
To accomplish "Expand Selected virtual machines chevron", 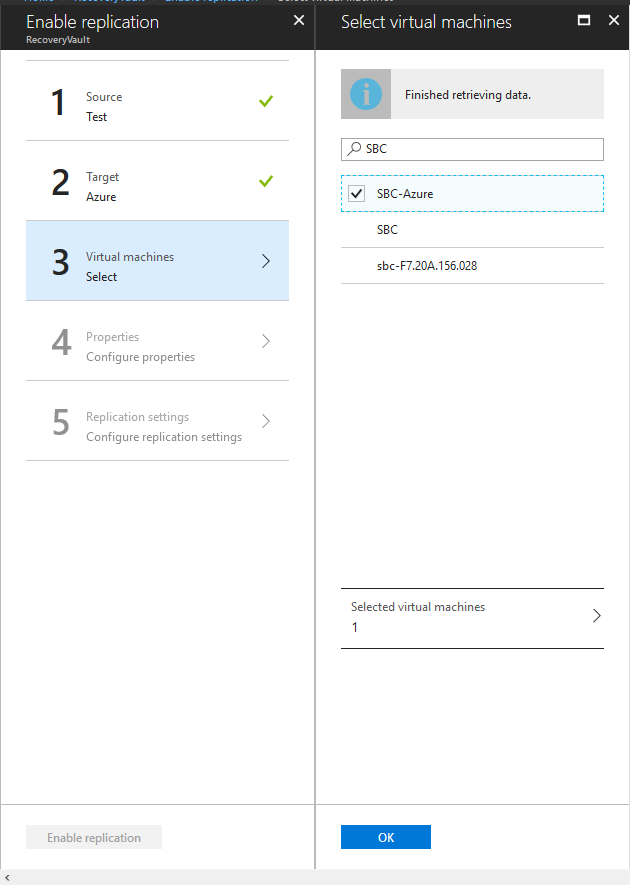I will [597, 615].
